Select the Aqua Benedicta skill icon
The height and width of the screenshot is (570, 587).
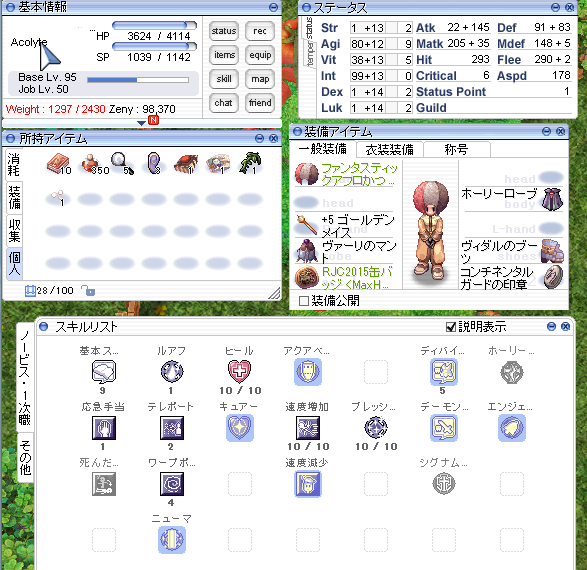coord(308,372)
